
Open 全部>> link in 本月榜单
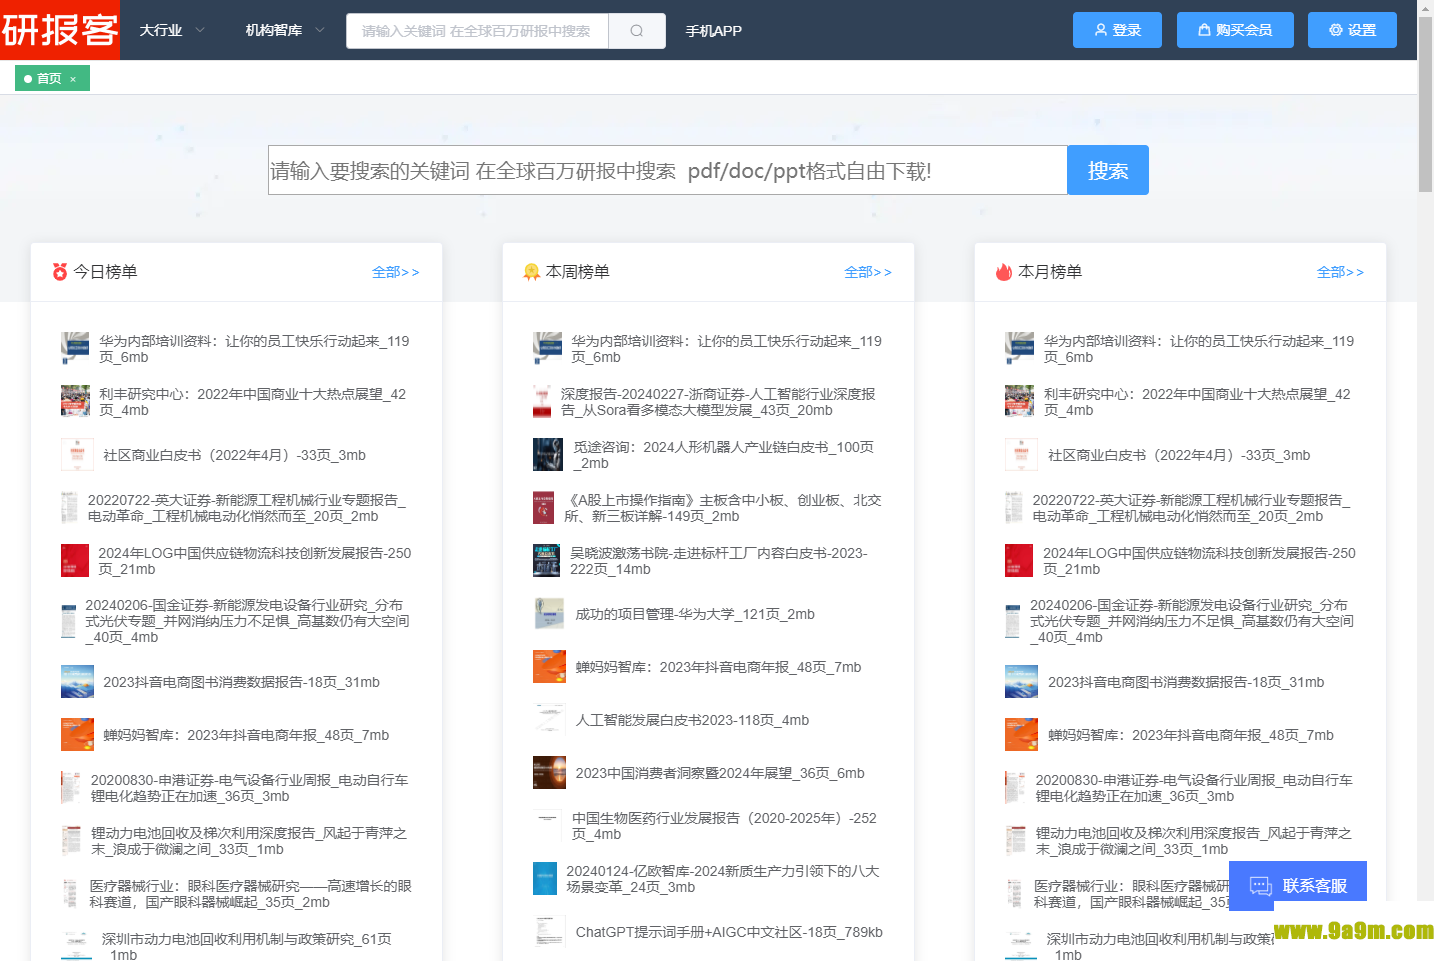[x=1340, y=272]
